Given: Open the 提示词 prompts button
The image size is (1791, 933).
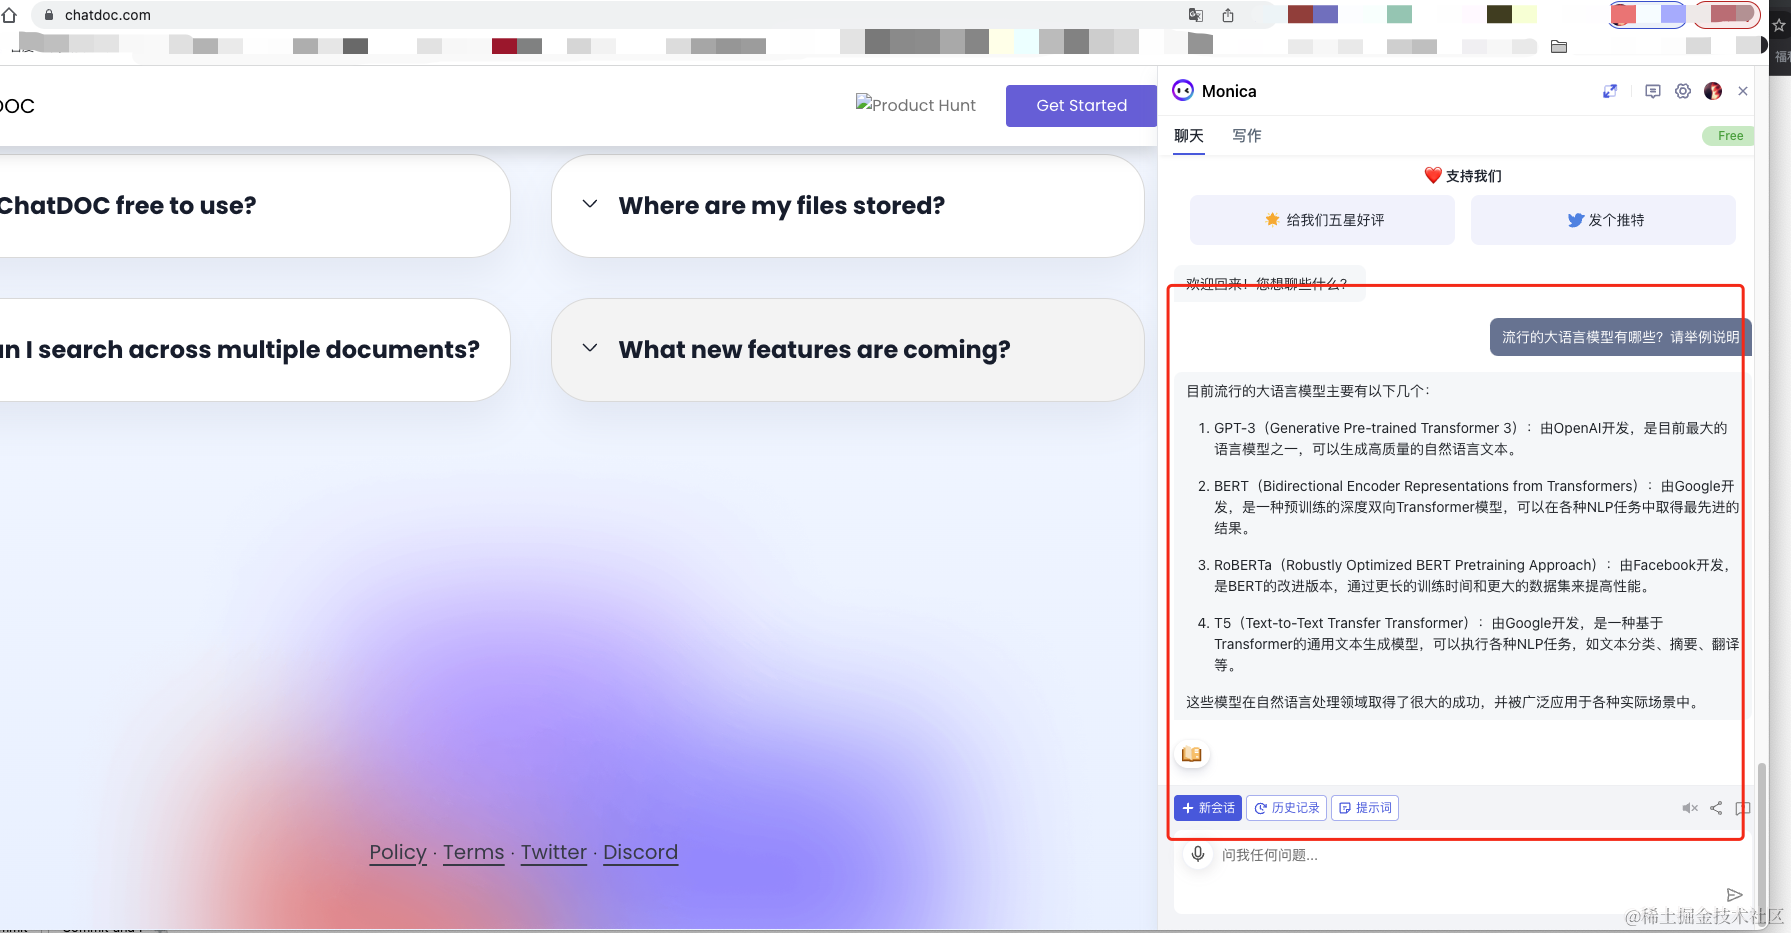Looking at the screenshot, I should point(1365,808).
